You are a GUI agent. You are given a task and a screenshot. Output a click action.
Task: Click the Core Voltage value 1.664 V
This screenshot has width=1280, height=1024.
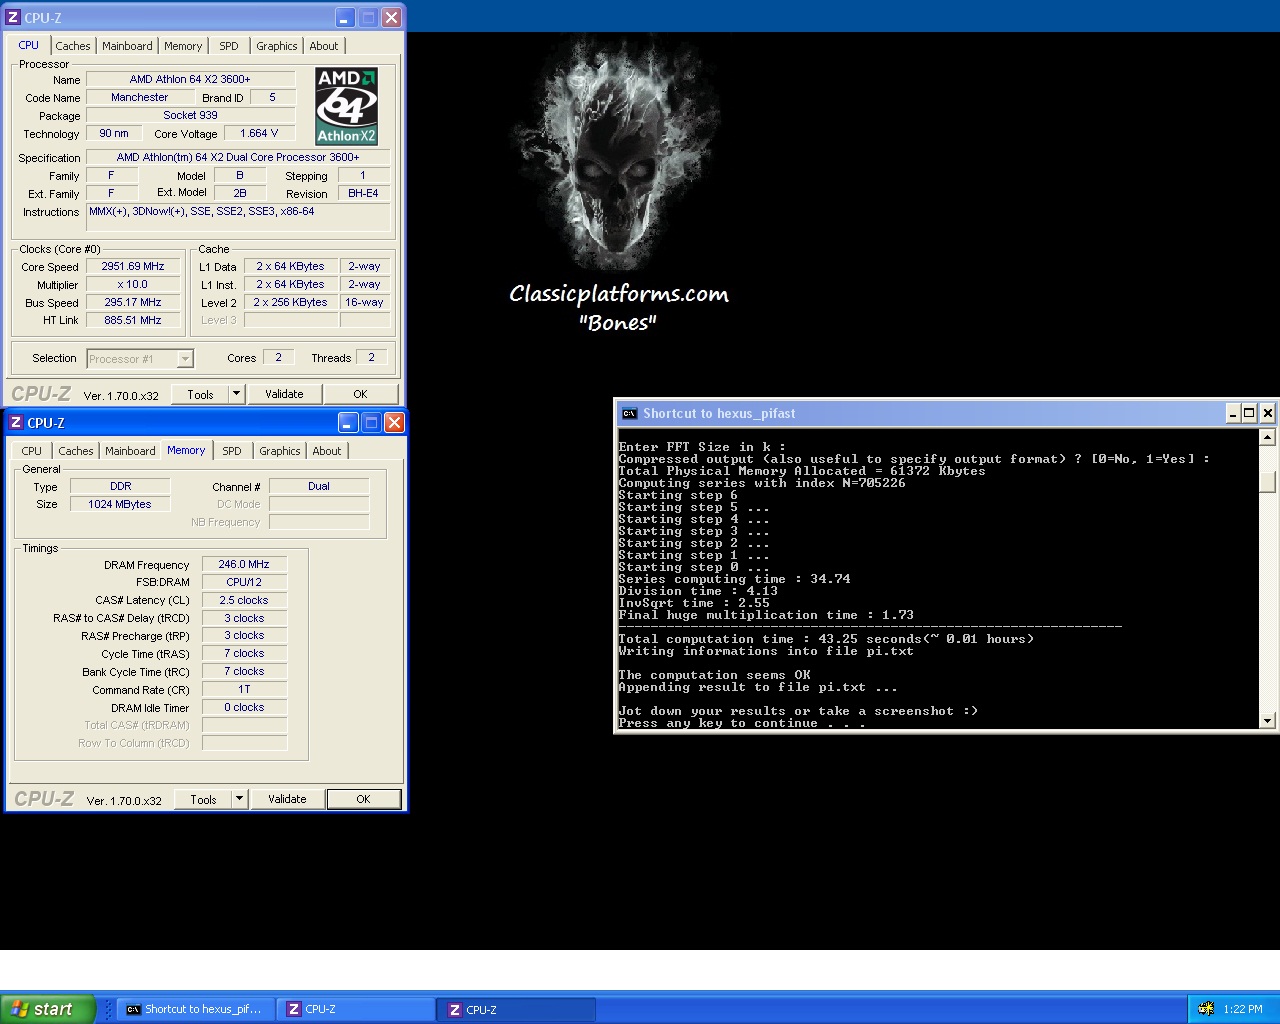coord(259,134)
